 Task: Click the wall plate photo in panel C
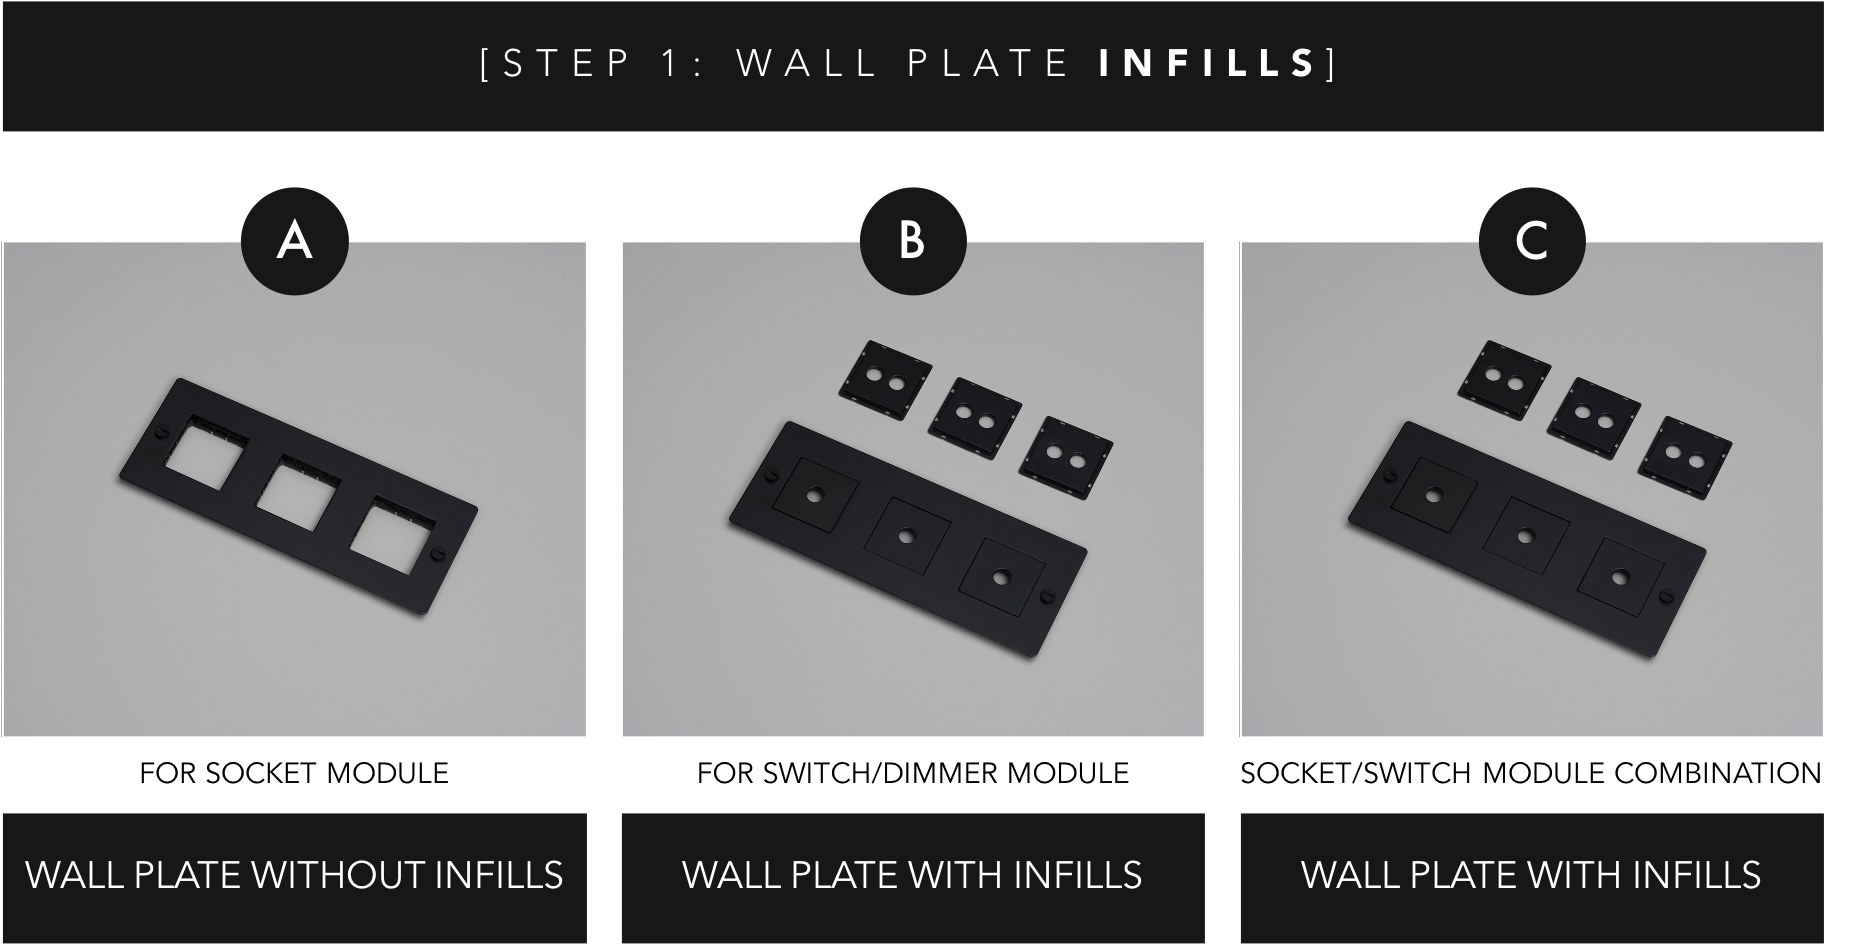[x=1532, y=489]
